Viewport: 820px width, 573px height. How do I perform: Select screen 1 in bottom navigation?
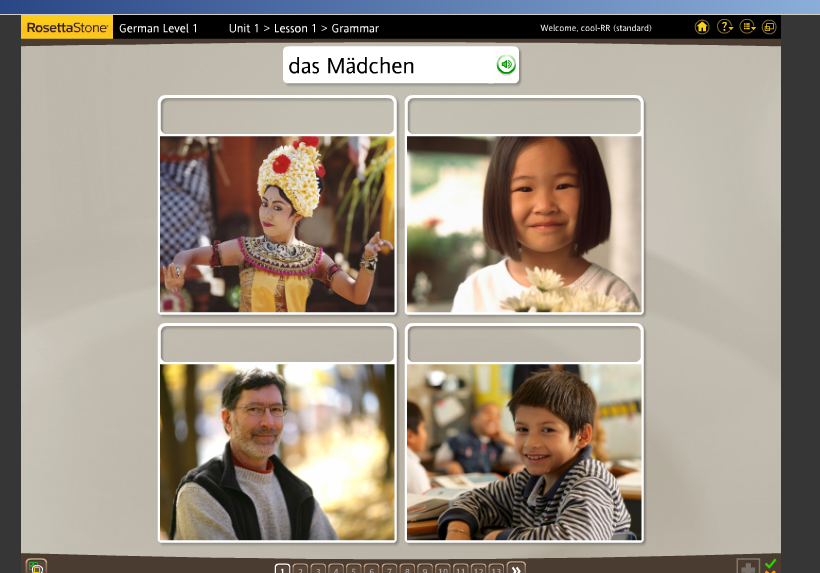(282, 569)
